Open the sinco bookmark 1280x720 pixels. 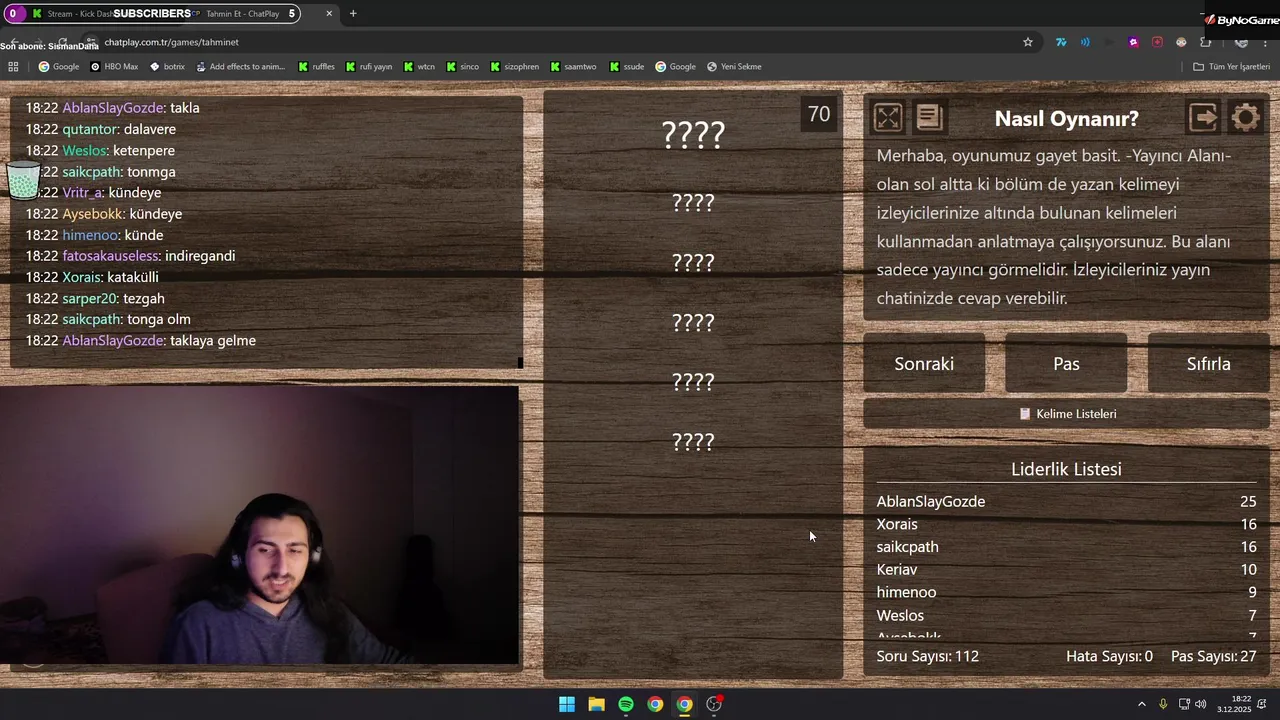pos(462,67)
